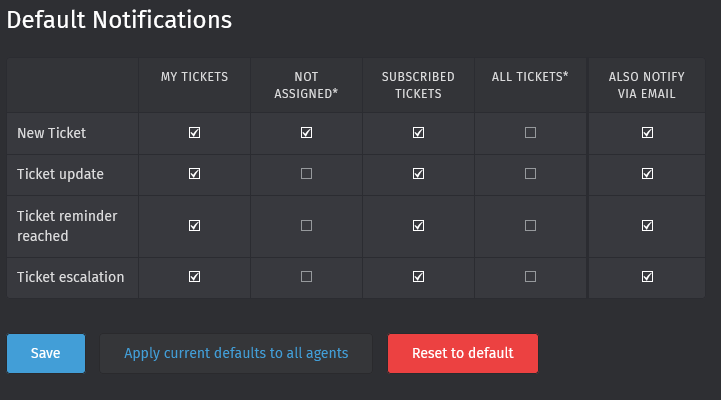
Task: Uncheck New Ticket under My Tickets
Action: tap(195, 132)
